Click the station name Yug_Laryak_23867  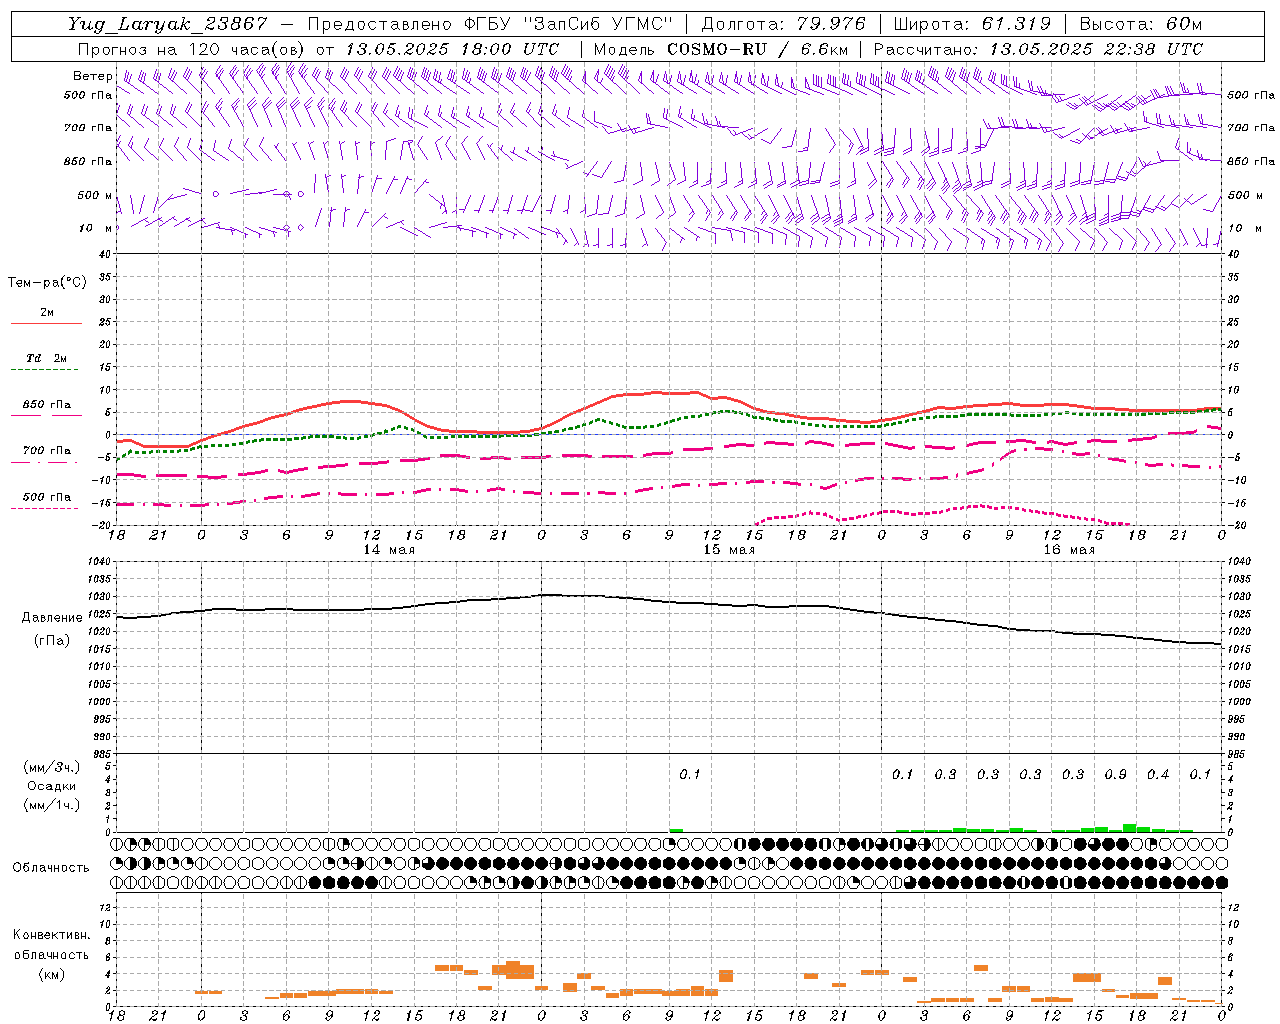pos(169,24)
